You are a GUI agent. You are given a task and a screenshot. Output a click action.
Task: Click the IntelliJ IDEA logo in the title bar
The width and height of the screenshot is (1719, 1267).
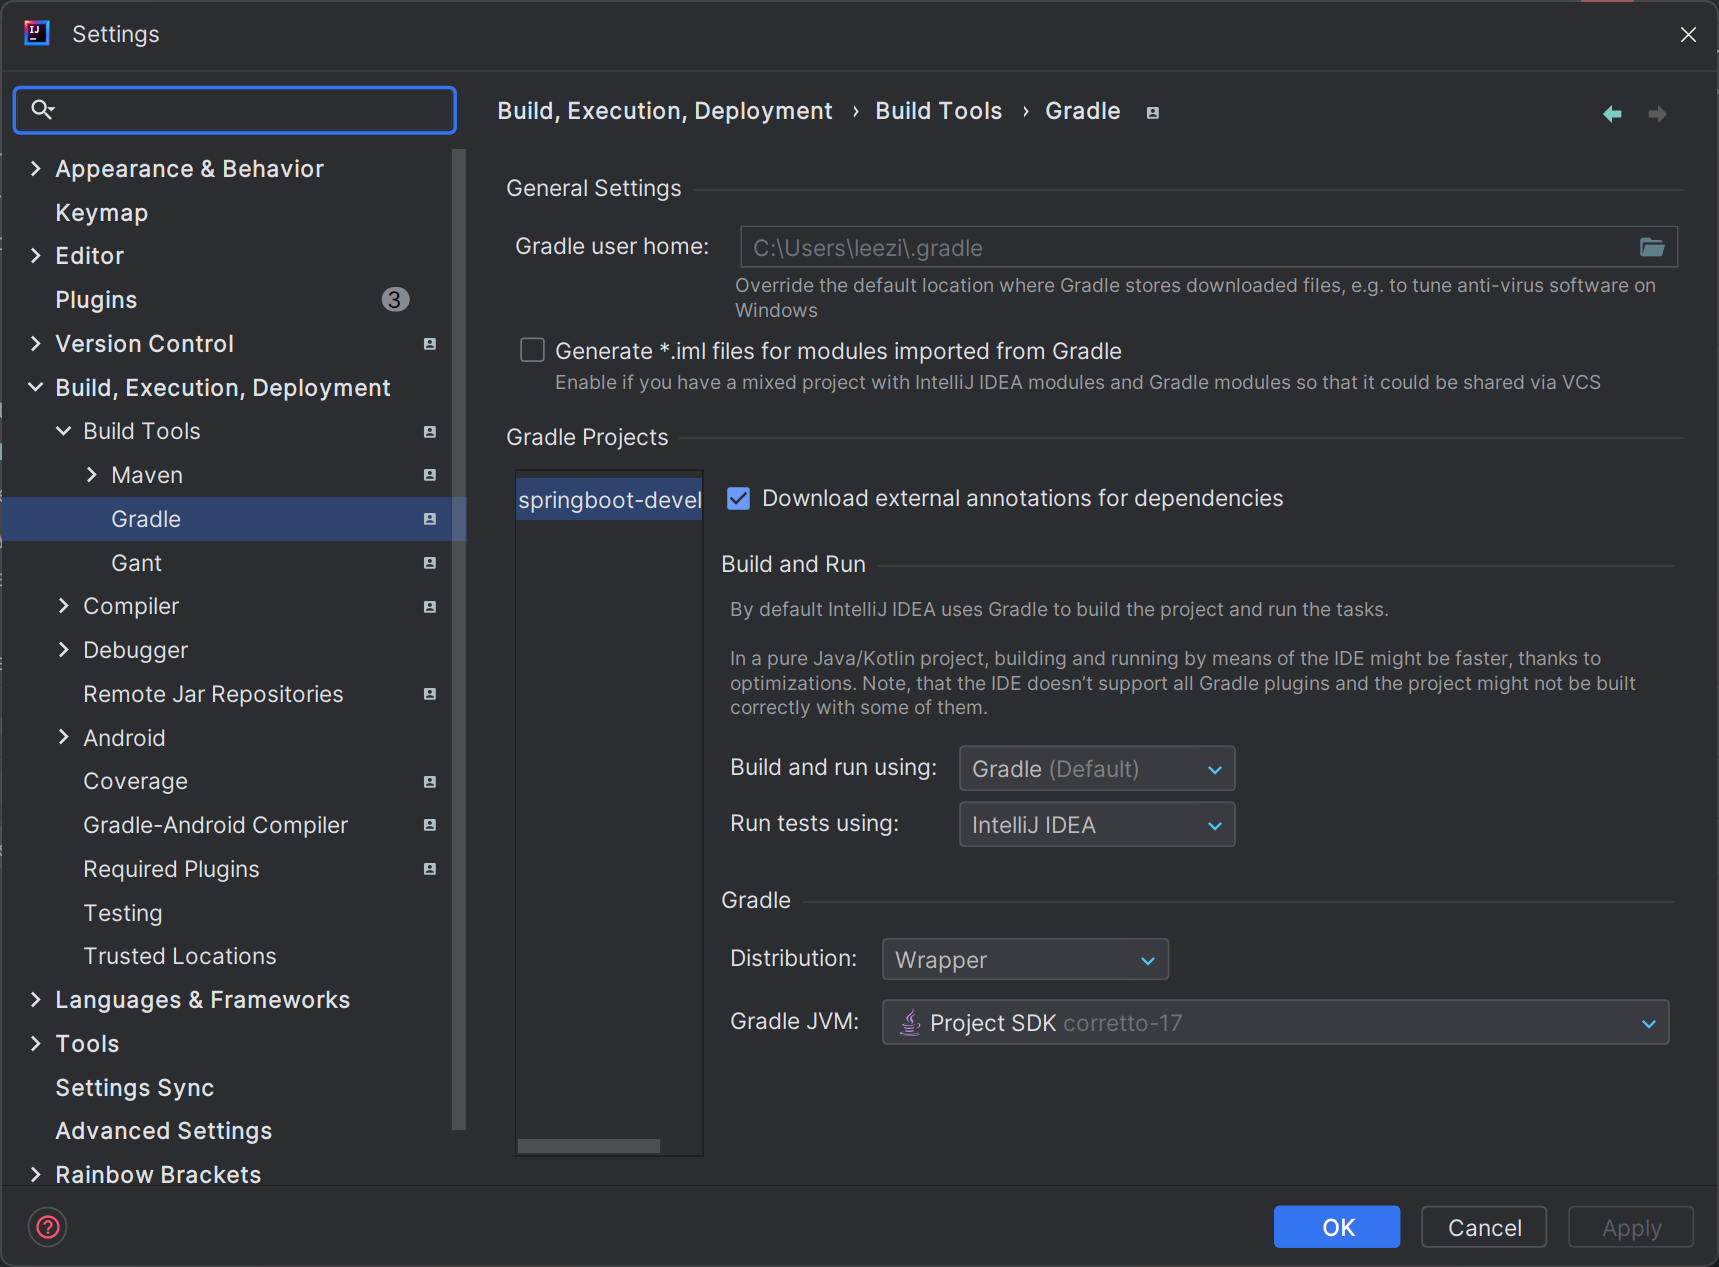click(37, 33)
